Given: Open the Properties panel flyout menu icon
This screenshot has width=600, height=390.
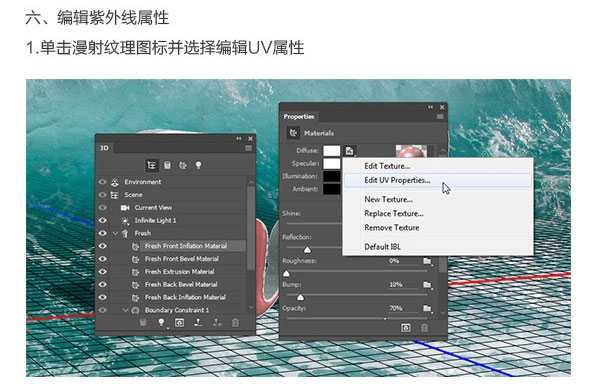Looking at the screenshot, I should pyautogui.click(x=440, y=116).
